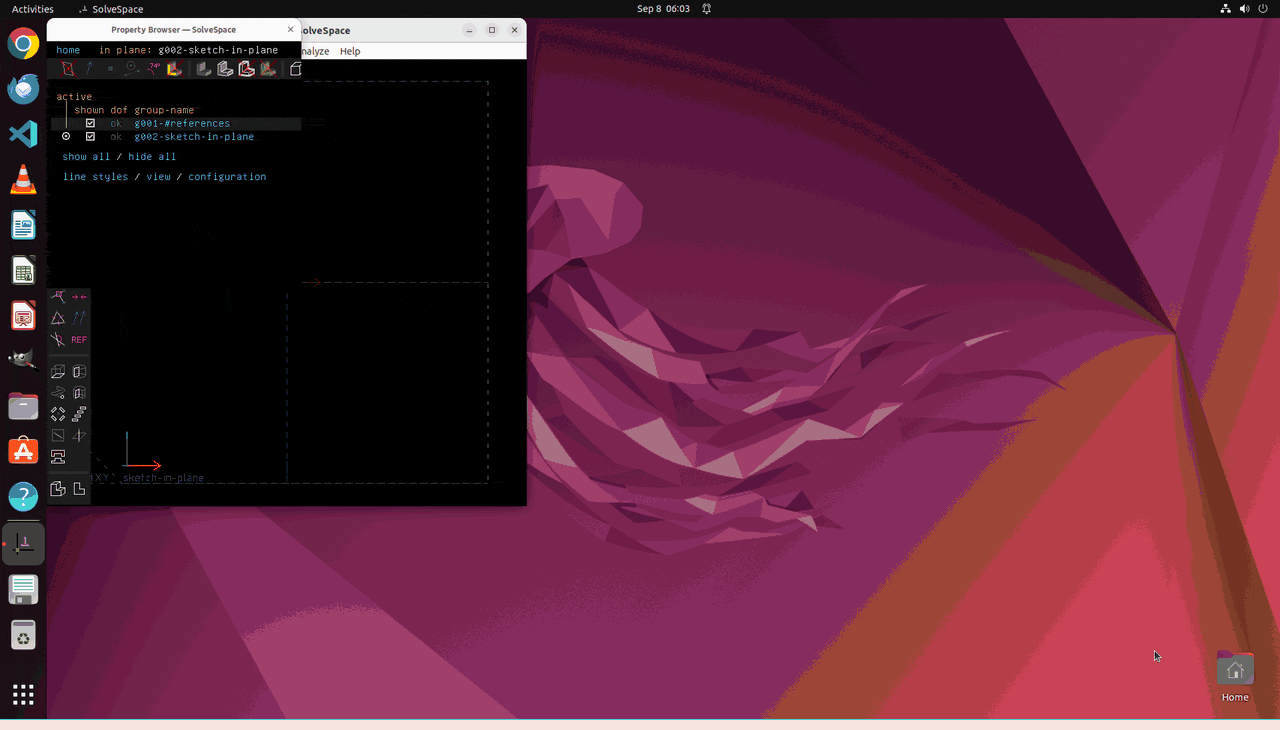Go to home in Property Browser
The image size is (1280, 730).
[x=68, y=50]
